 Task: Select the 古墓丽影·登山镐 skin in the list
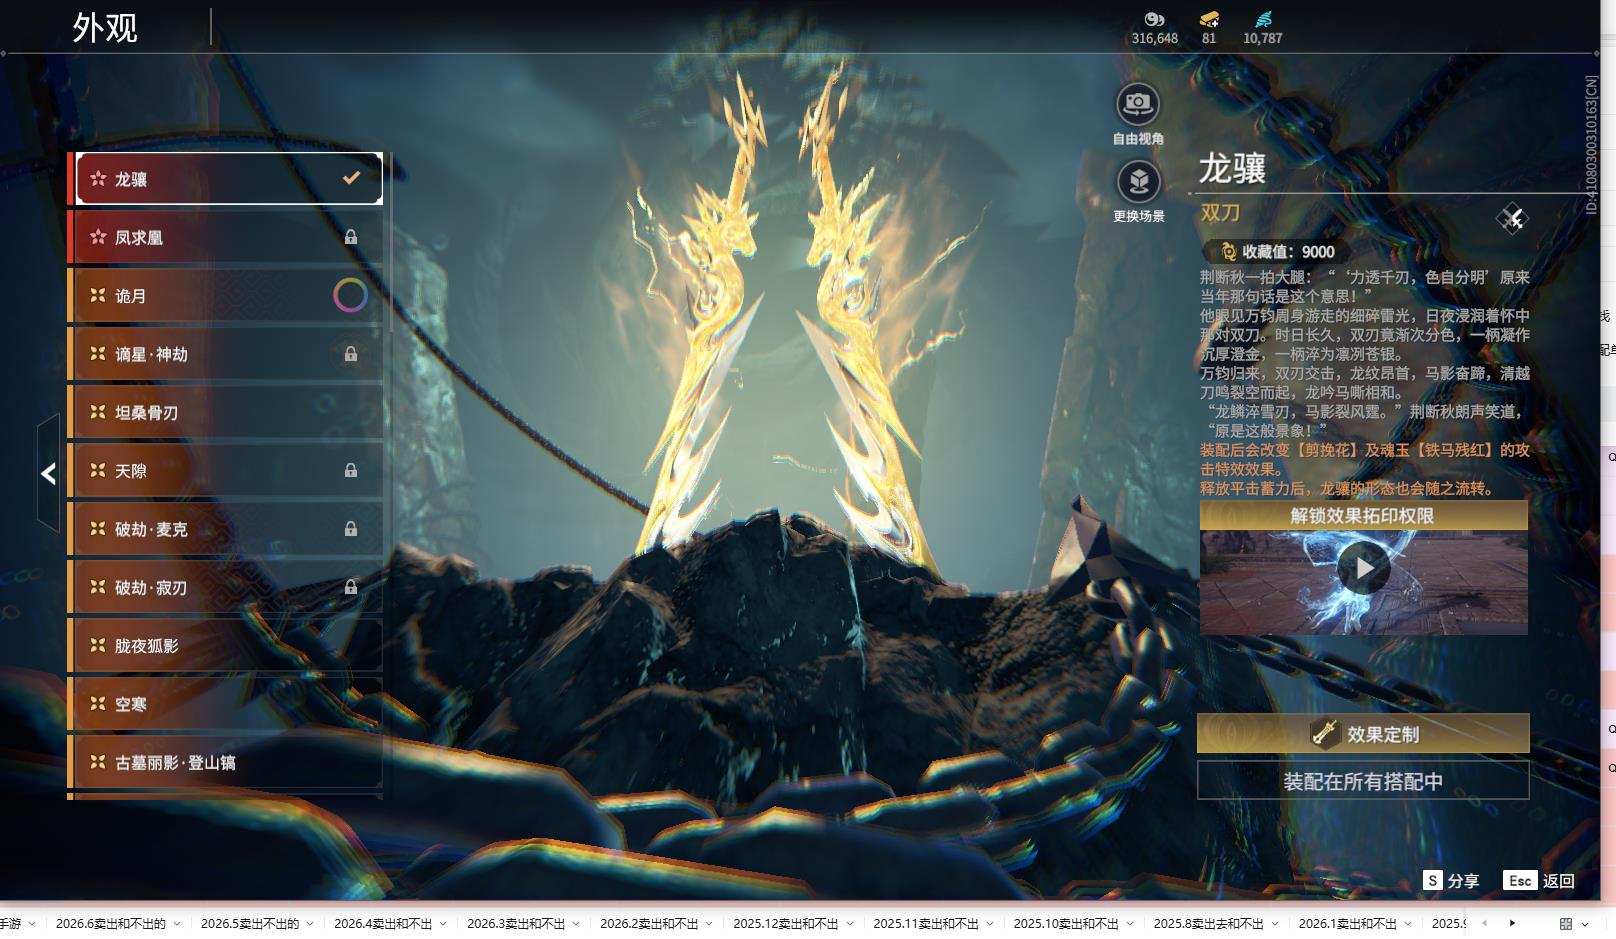tap(227, 762)
